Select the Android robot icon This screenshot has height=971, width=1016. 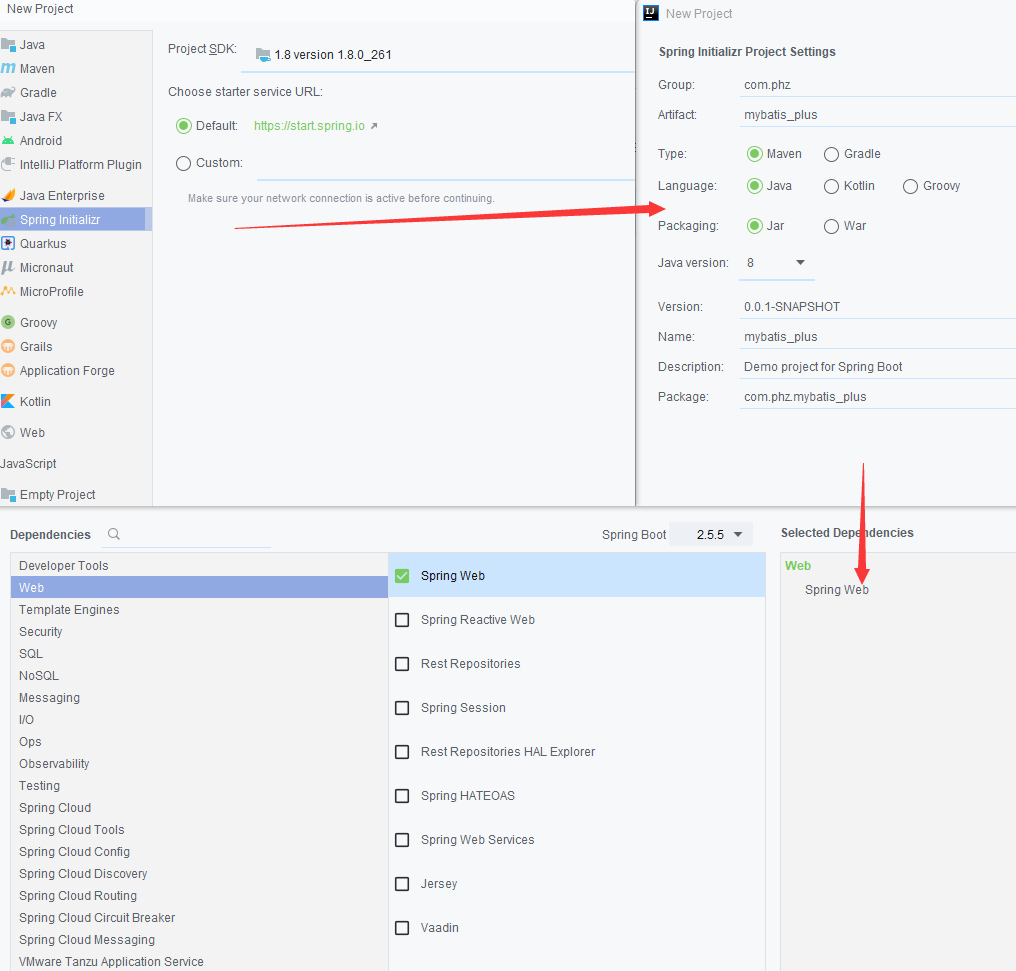(8, 141)
